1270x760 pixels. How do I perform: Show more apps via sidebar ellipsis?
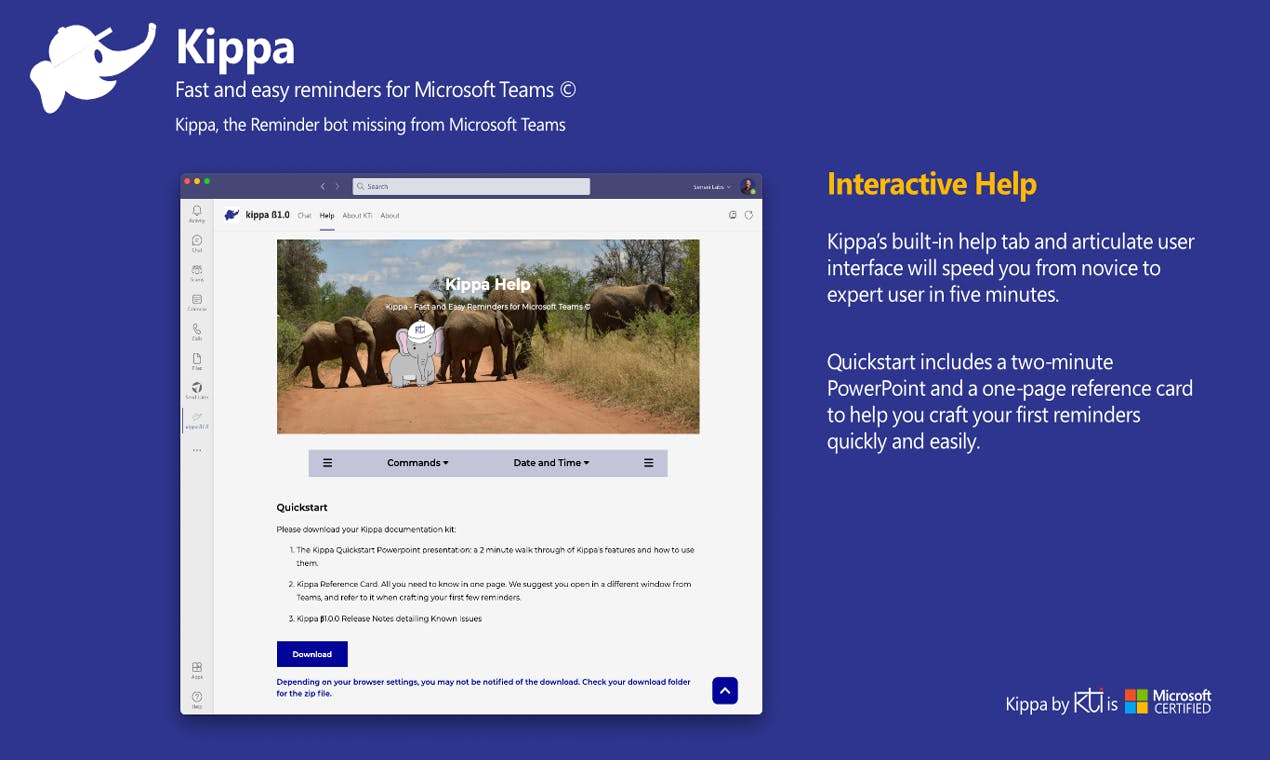point(197,450)
